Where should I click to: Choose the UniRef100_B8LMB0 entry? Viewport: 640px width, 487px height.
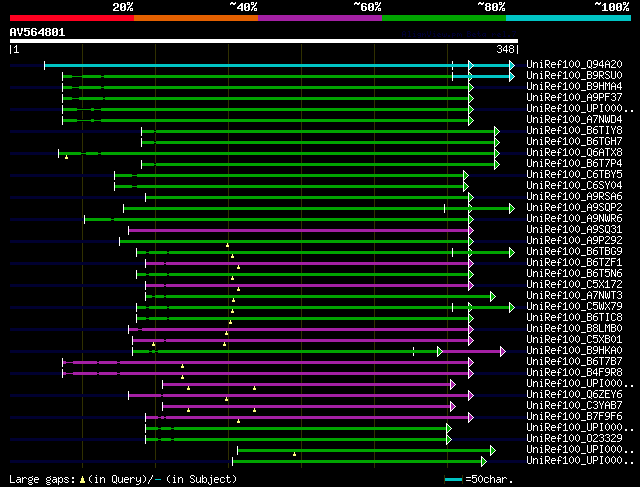[x=574, y=329]
